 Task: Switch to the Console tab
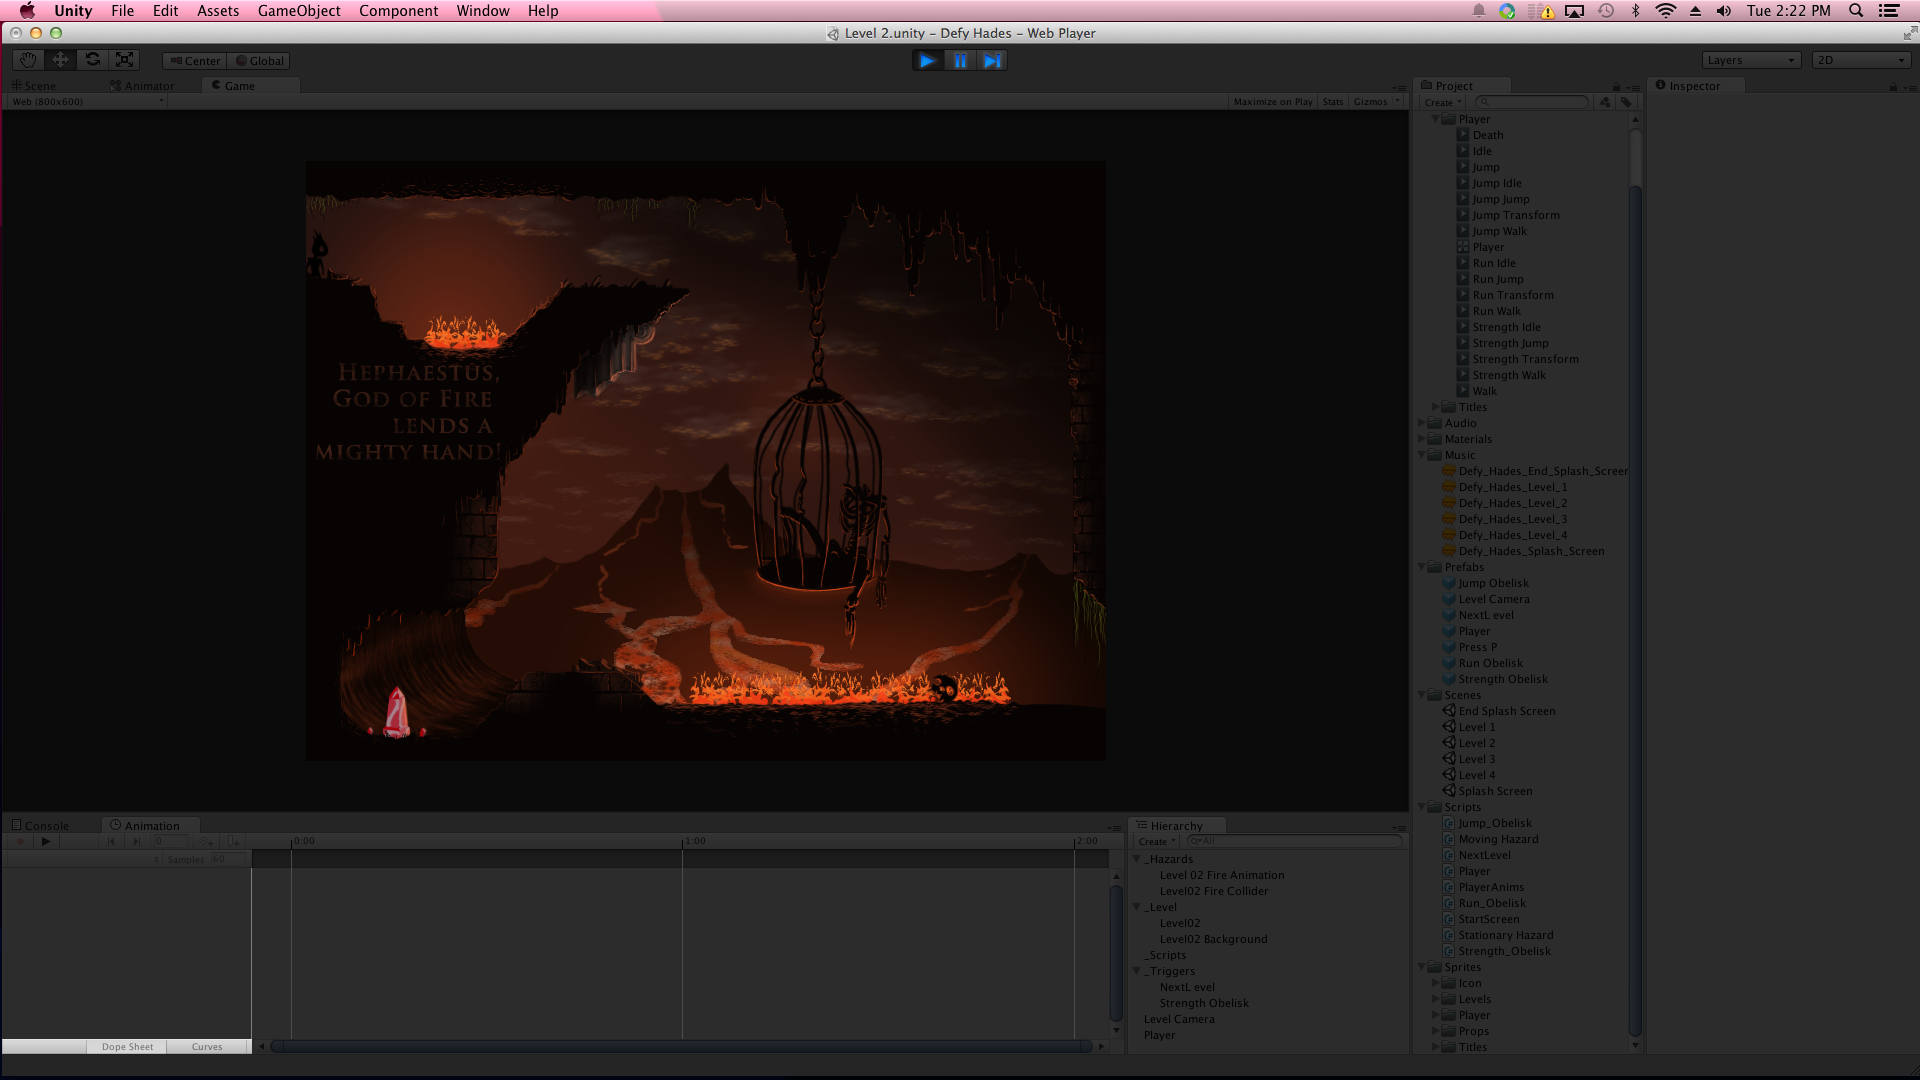40,826
